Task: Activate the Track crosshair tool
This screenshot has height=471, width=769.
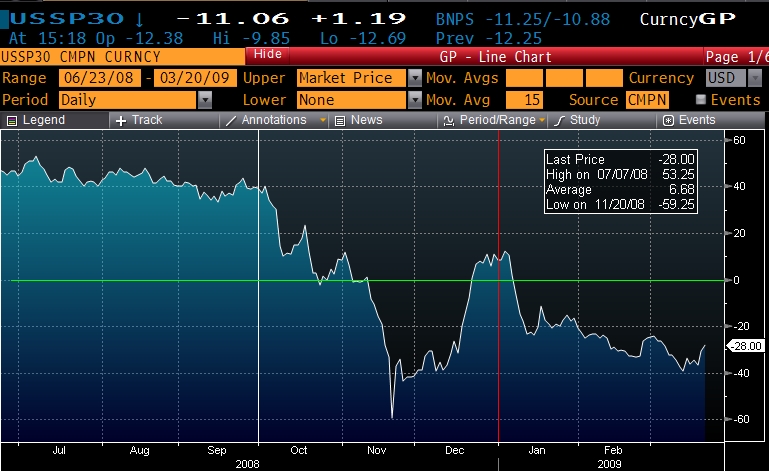Action: (x=122, y=120)
